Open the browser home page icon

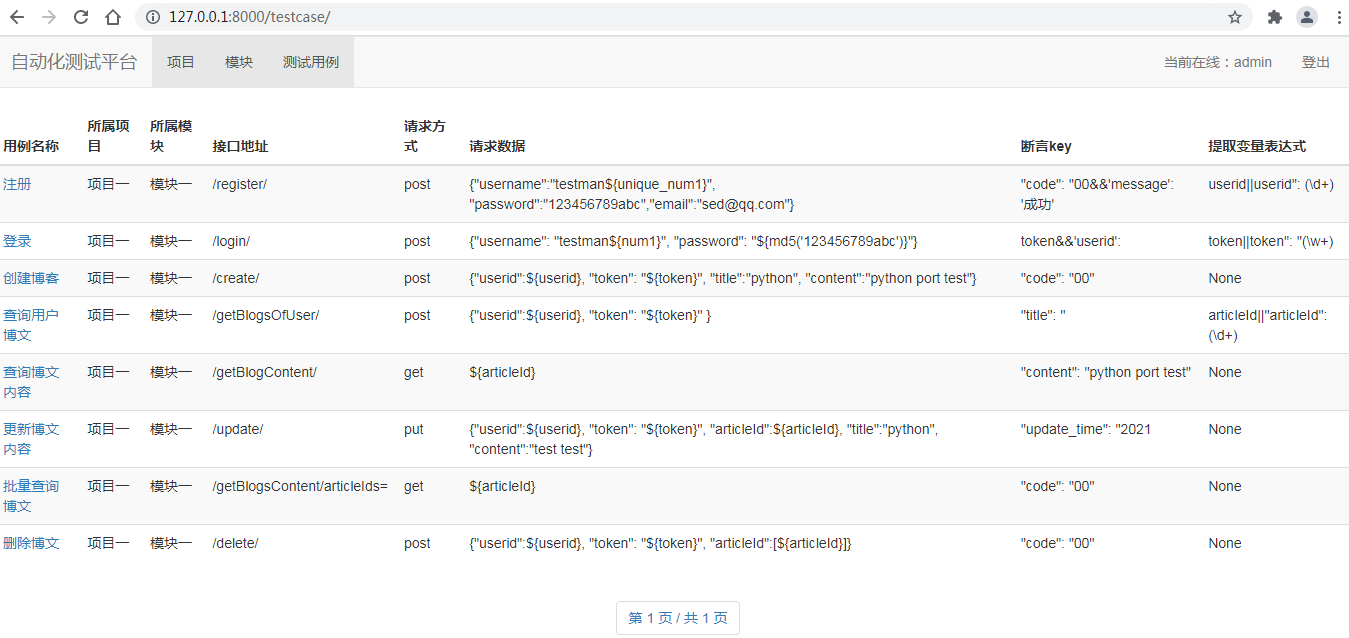coord(113,17)
